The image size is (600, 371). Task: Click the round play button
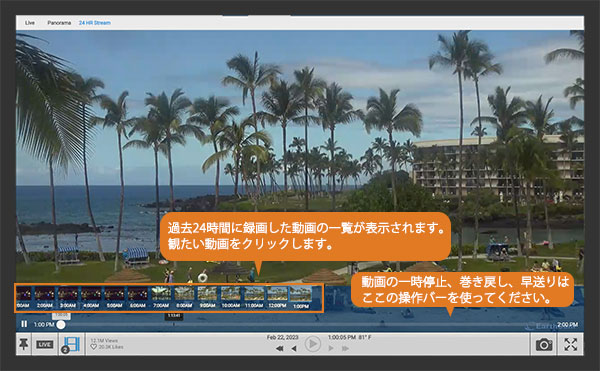coord(313,344)
